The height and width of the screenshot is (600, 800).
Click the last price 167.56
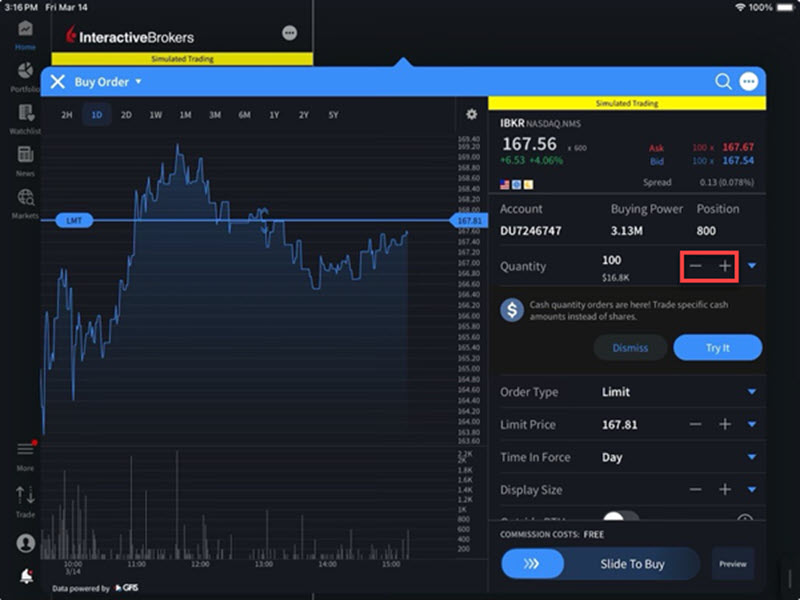[x=530, y=144]
